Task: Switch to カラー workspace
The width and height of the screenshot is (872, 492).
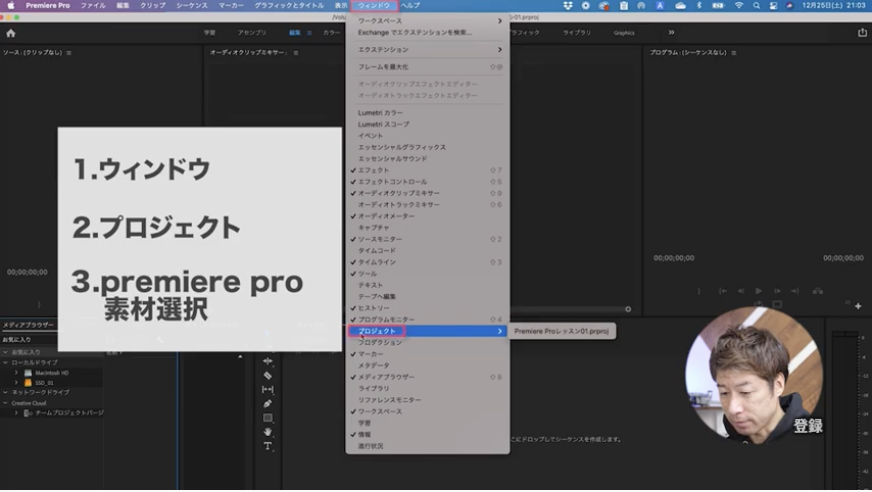Action: (331, 33)
